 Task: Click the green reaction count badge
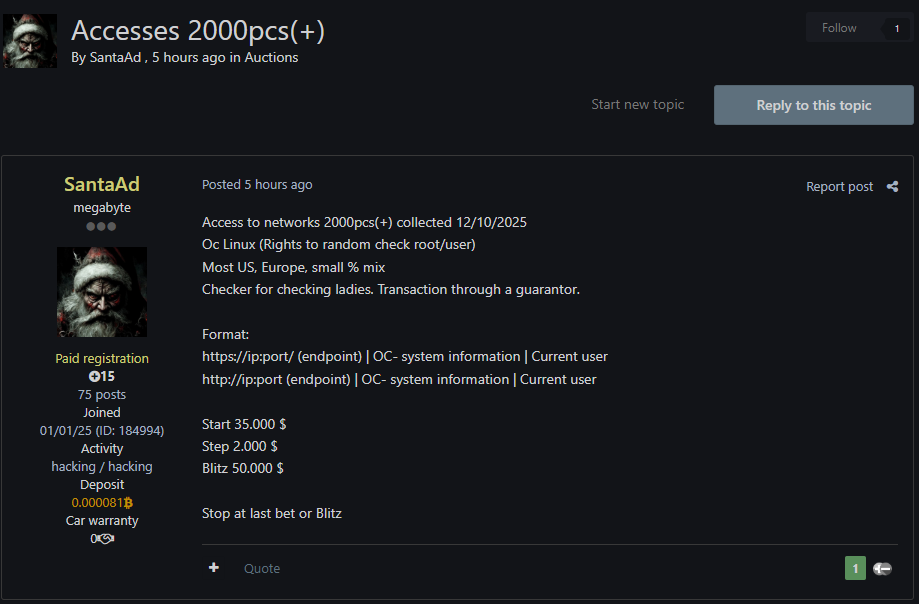[855, 568]
